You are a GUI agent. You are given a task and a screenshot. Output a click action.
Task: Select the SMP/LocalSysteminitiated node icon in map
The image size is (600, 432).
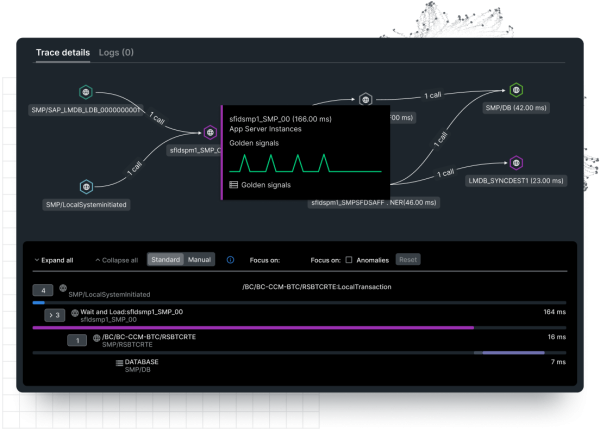pos(87,185)
